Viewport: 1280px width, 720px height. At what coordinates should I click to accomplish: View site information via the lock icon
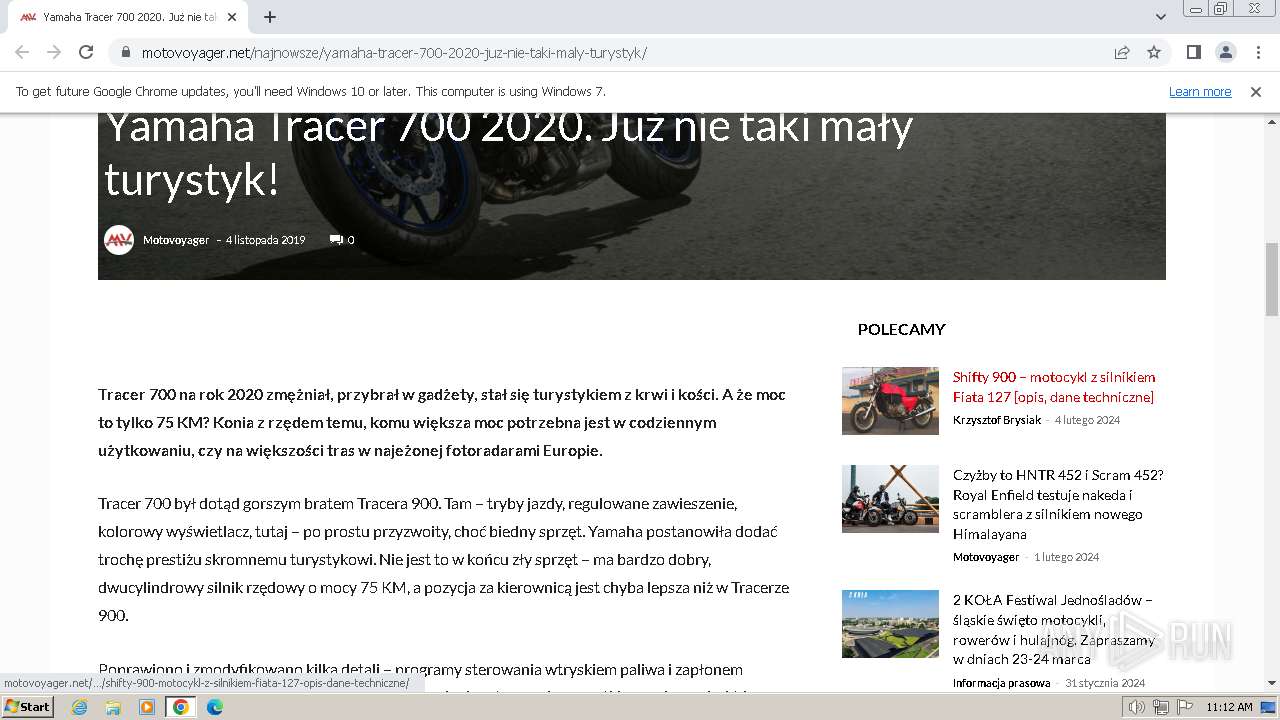(125, 52)
